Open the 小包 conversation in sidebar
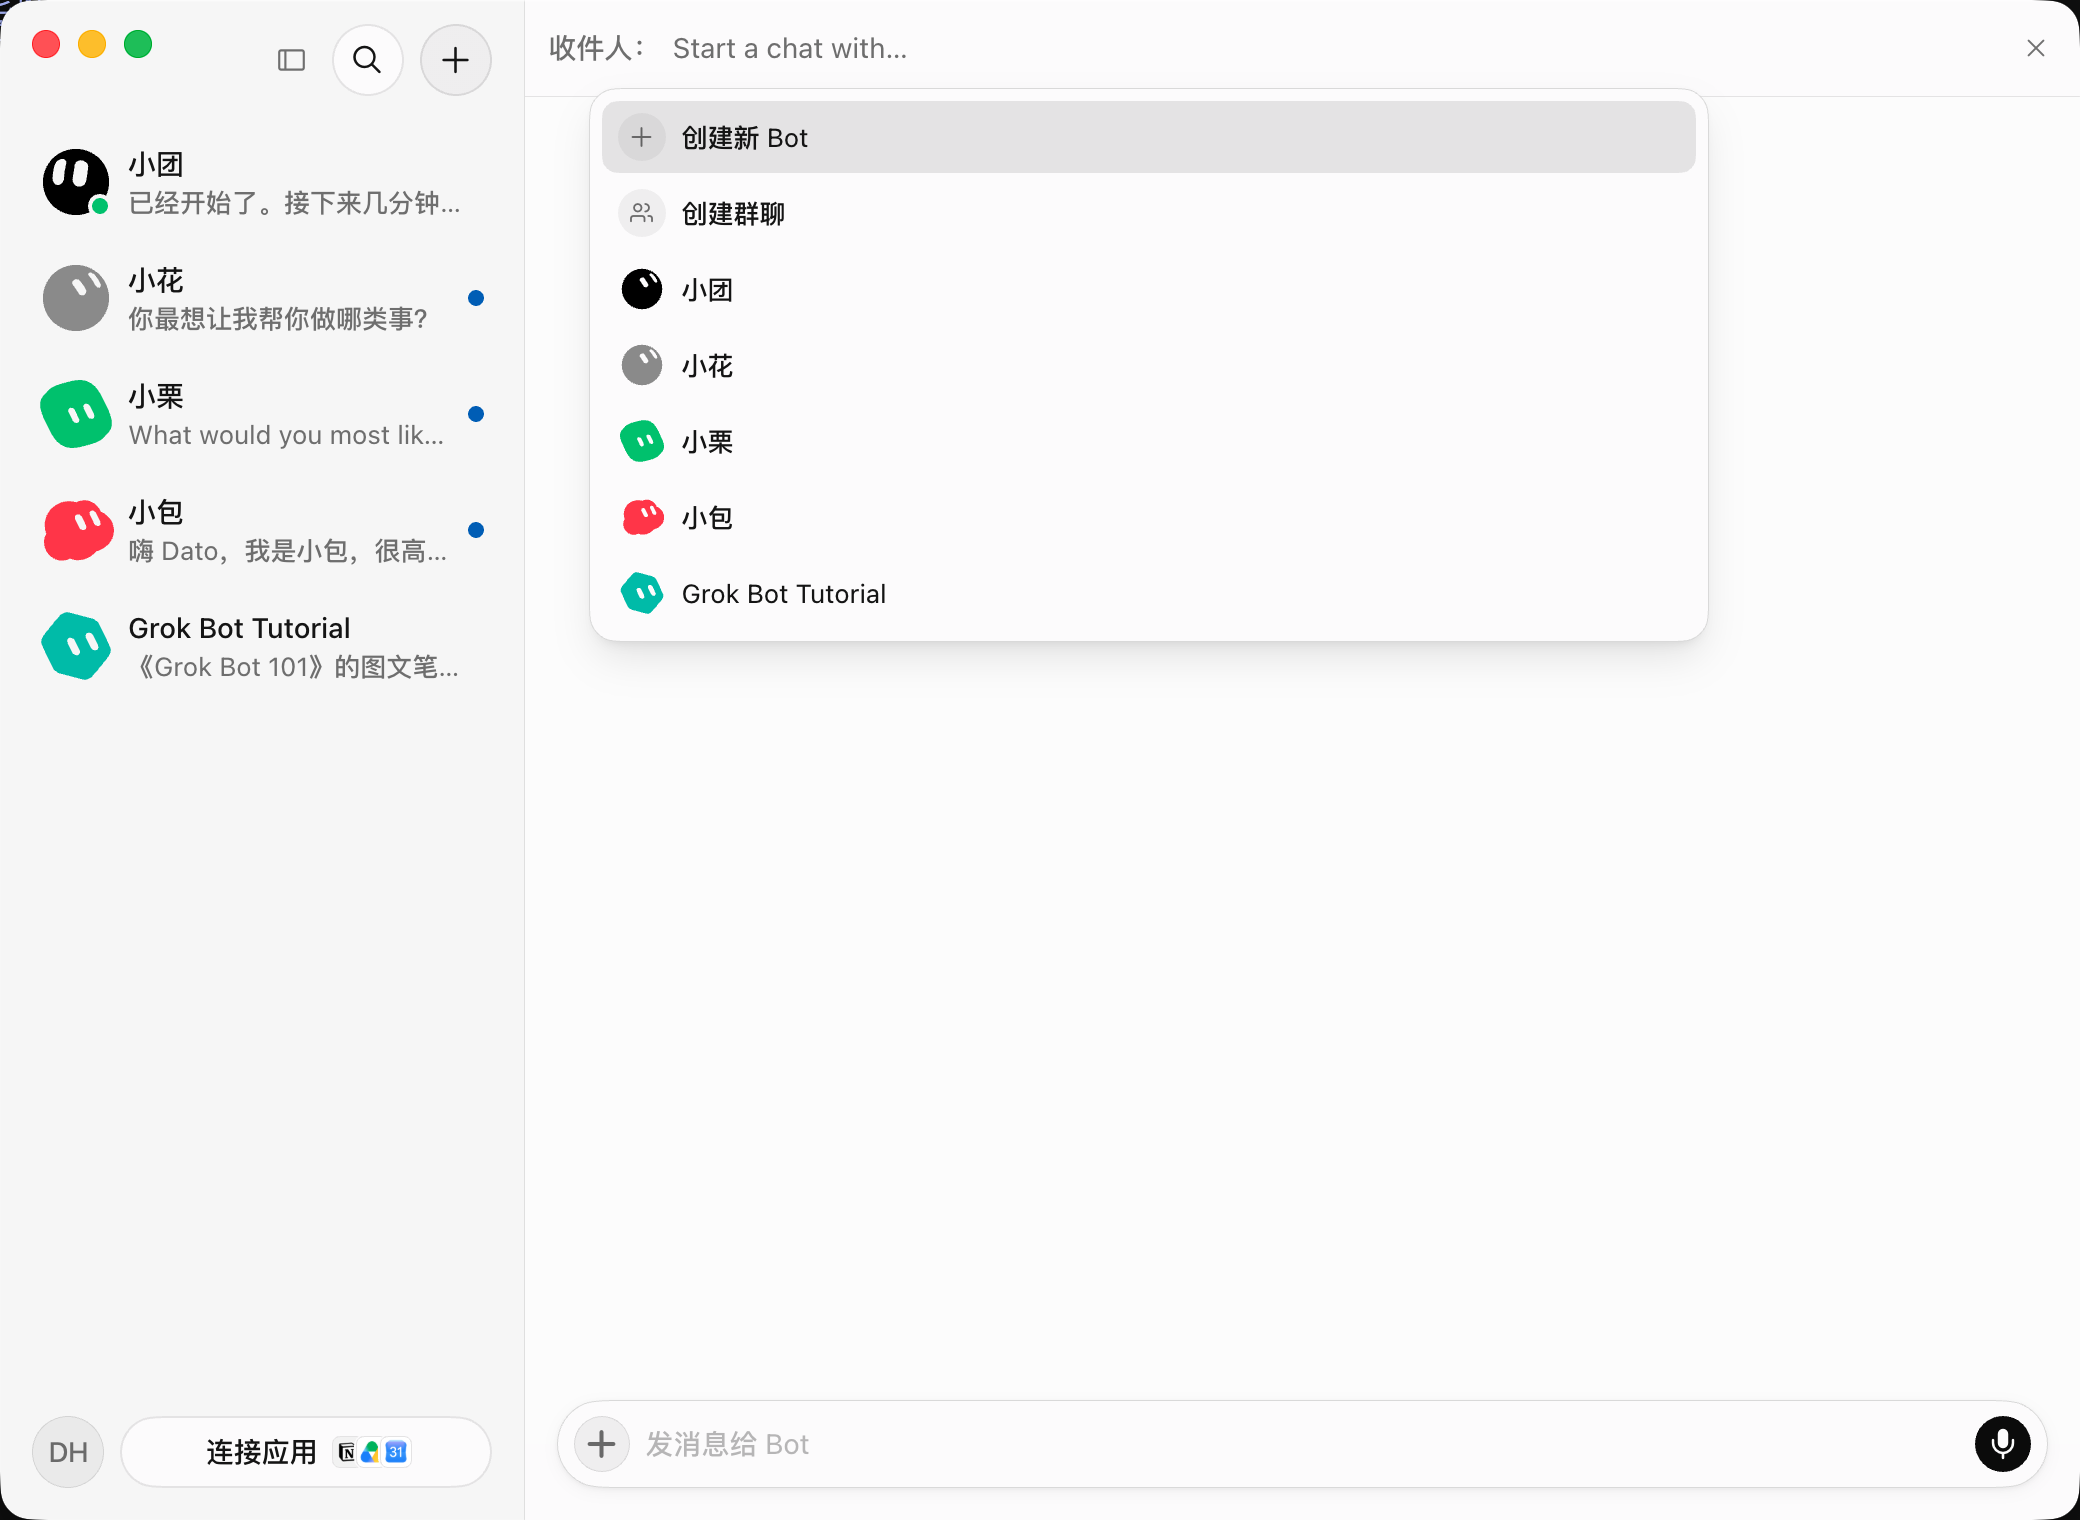Image resolution: width=2080 pixels, height=1520 pixels. coord(262,530)
